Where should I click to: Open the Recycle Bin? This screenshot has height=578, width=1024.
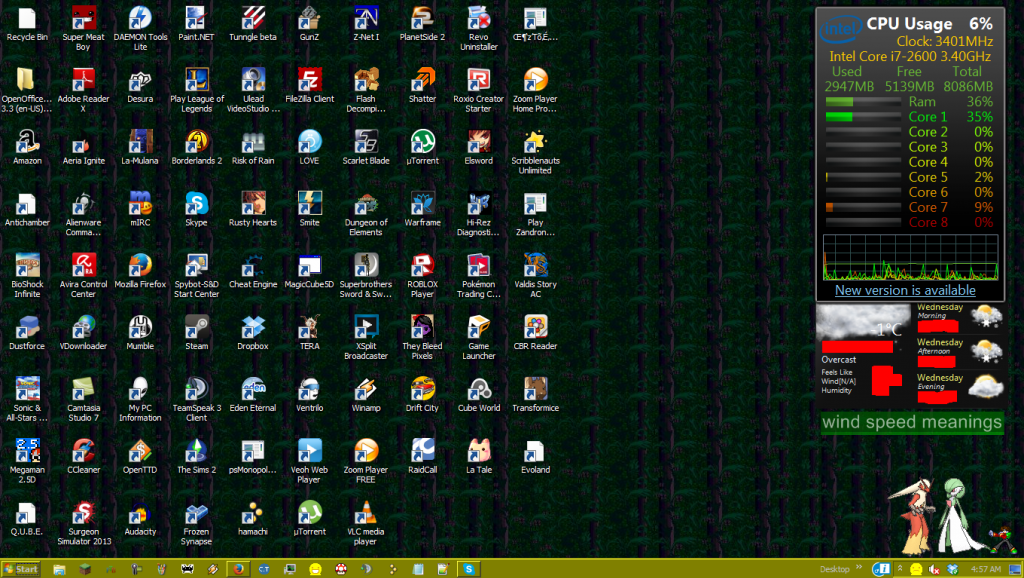tap(27, 18)
